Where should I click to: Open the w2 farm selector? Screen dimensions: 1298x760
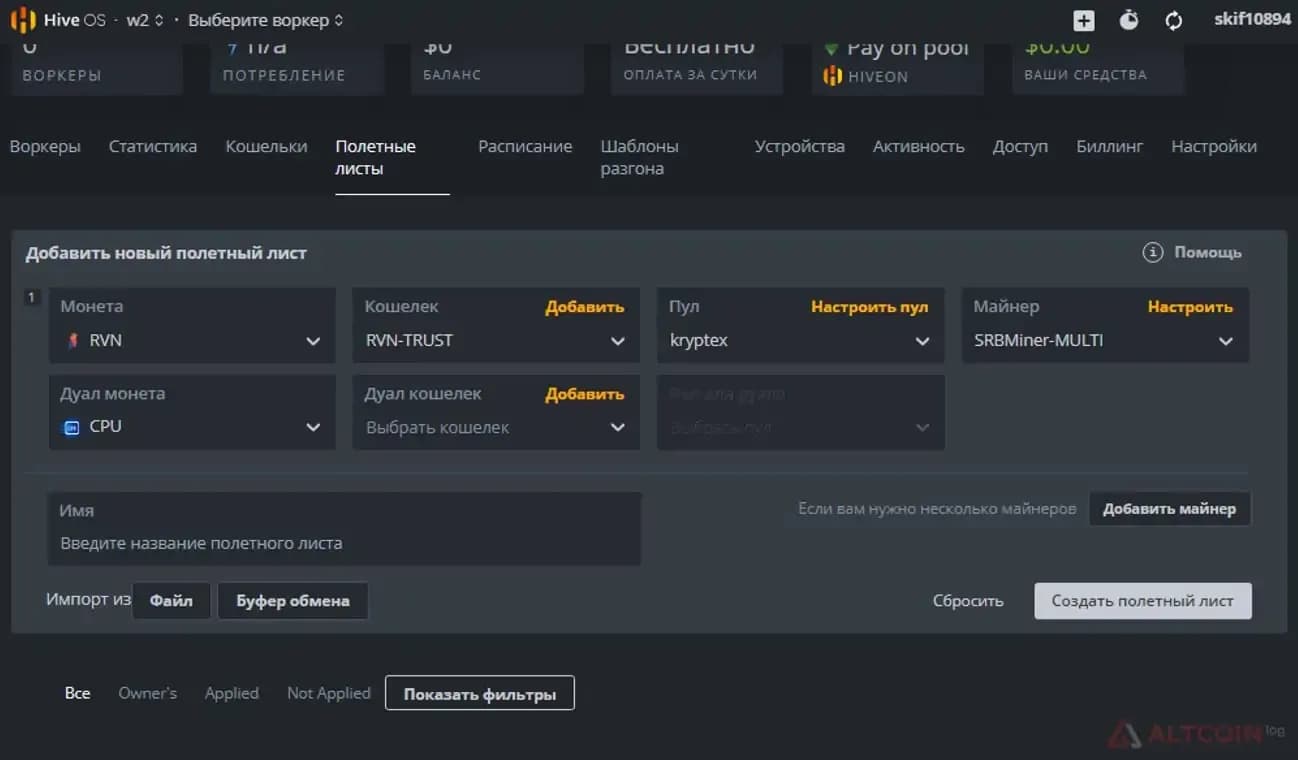[x=145, y=20]
